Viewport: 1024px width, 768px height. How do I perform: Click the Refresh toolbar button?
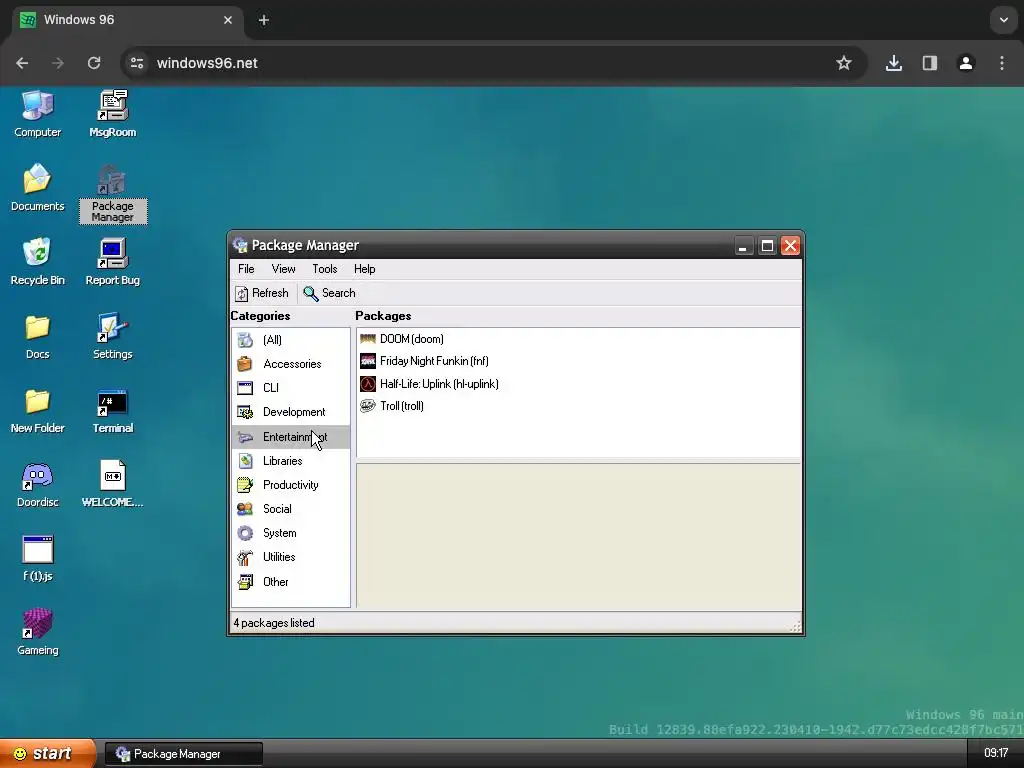pyautogui.click(x=262, y=293)
